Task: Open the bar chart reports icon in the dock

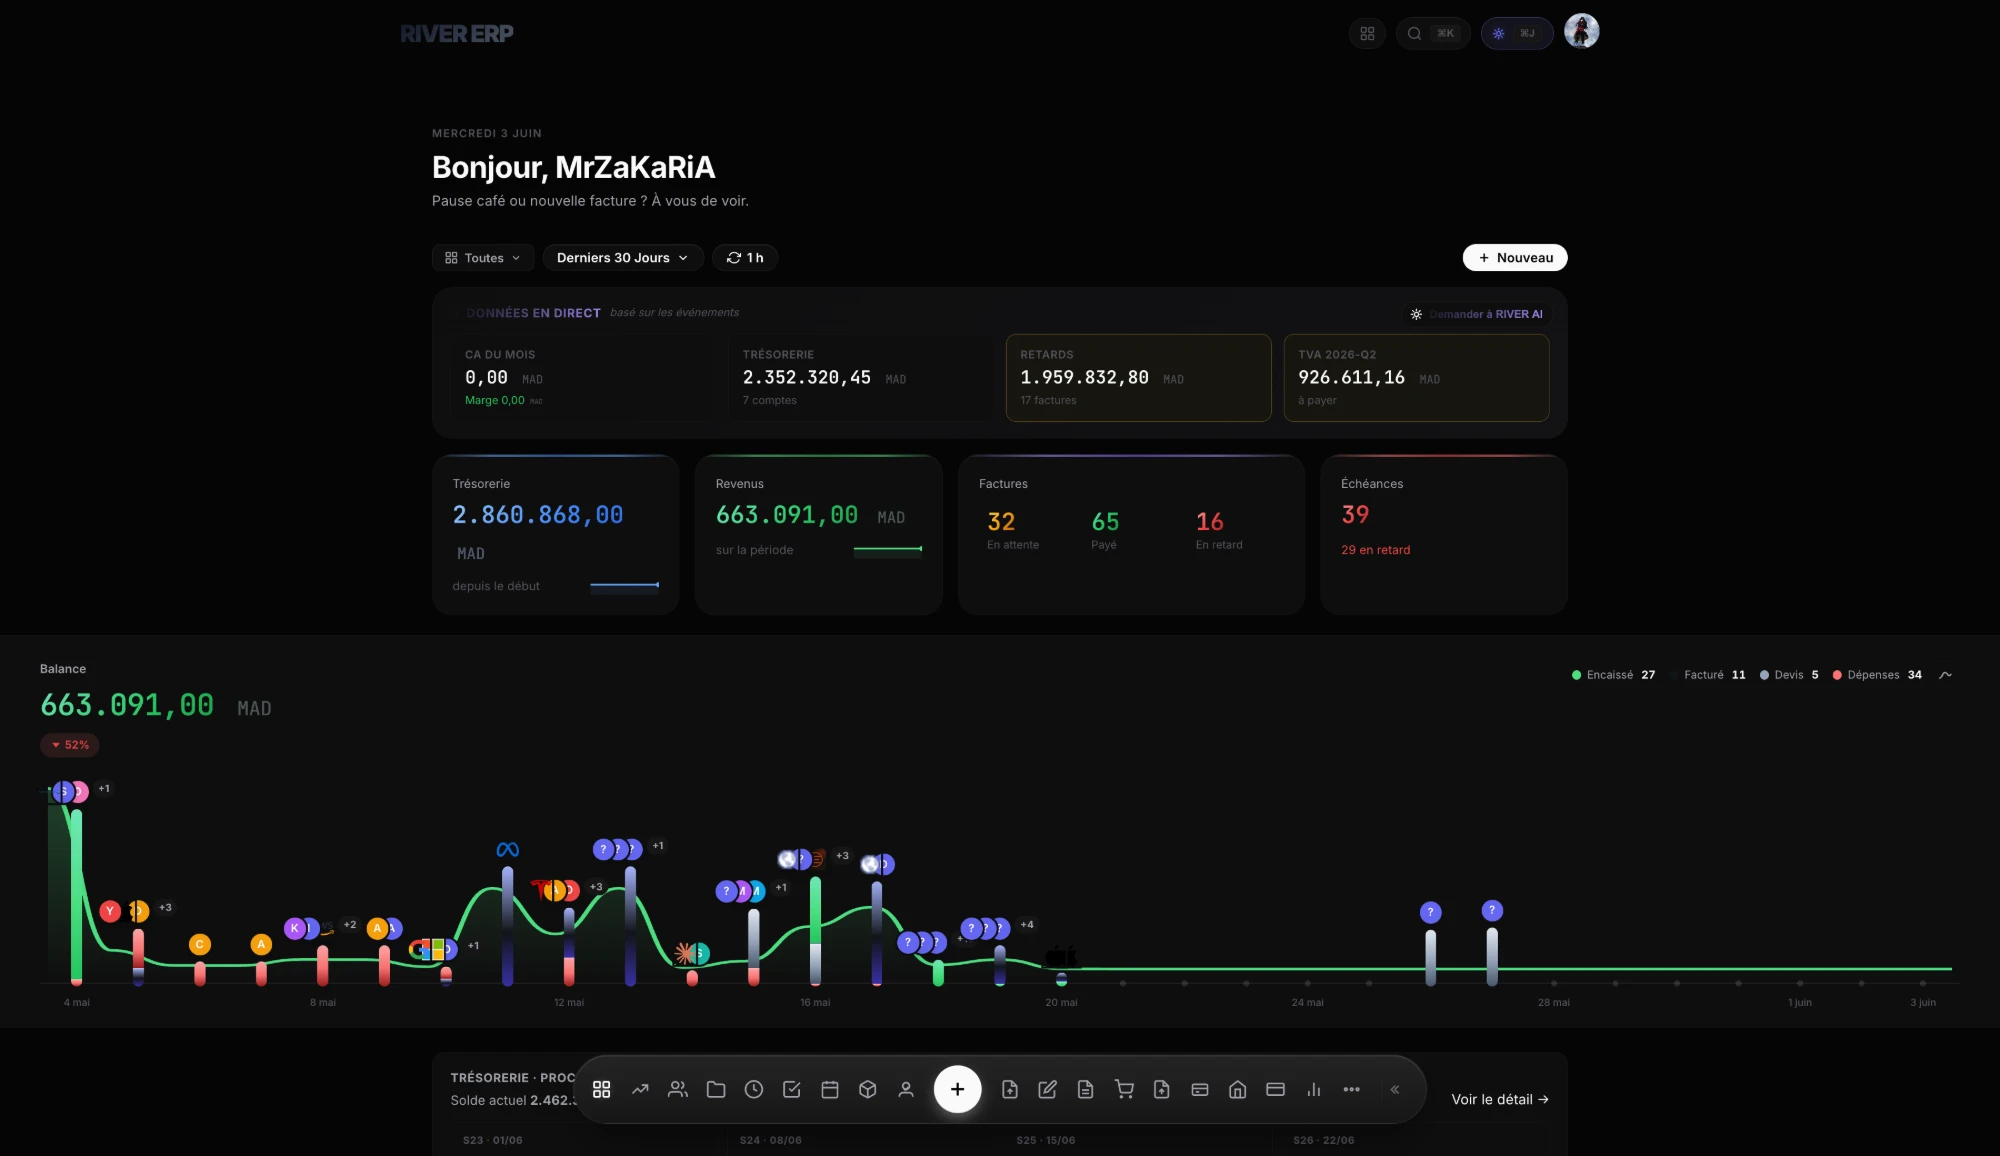Action: pos(1314,1089)
